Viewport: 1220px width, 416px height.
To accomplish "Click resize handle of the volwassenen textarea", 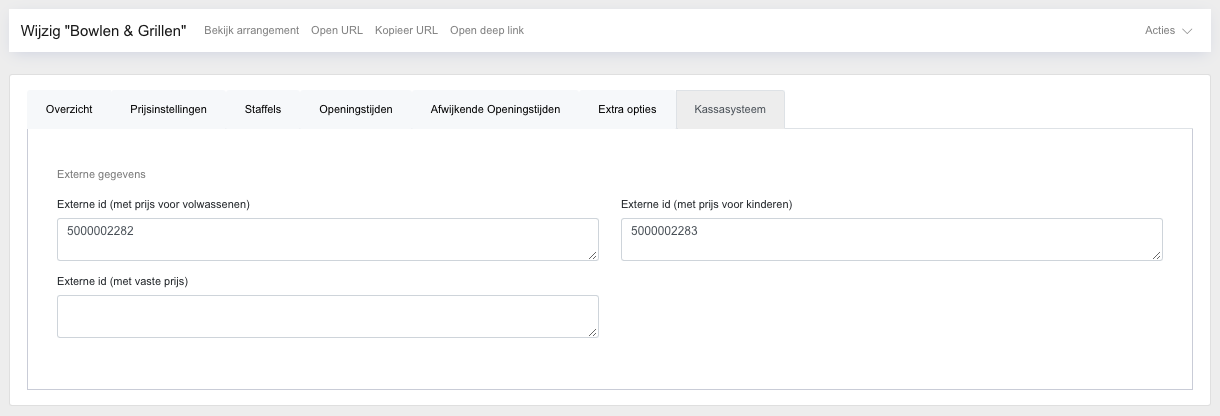I will (593, 255).
